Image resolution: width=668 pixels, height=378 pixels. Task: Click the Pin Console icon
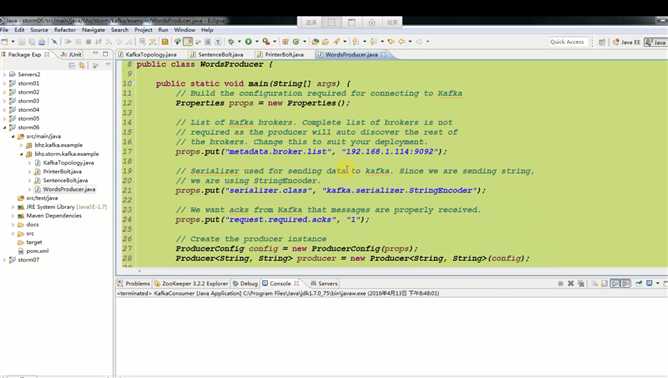click(639, 283)
